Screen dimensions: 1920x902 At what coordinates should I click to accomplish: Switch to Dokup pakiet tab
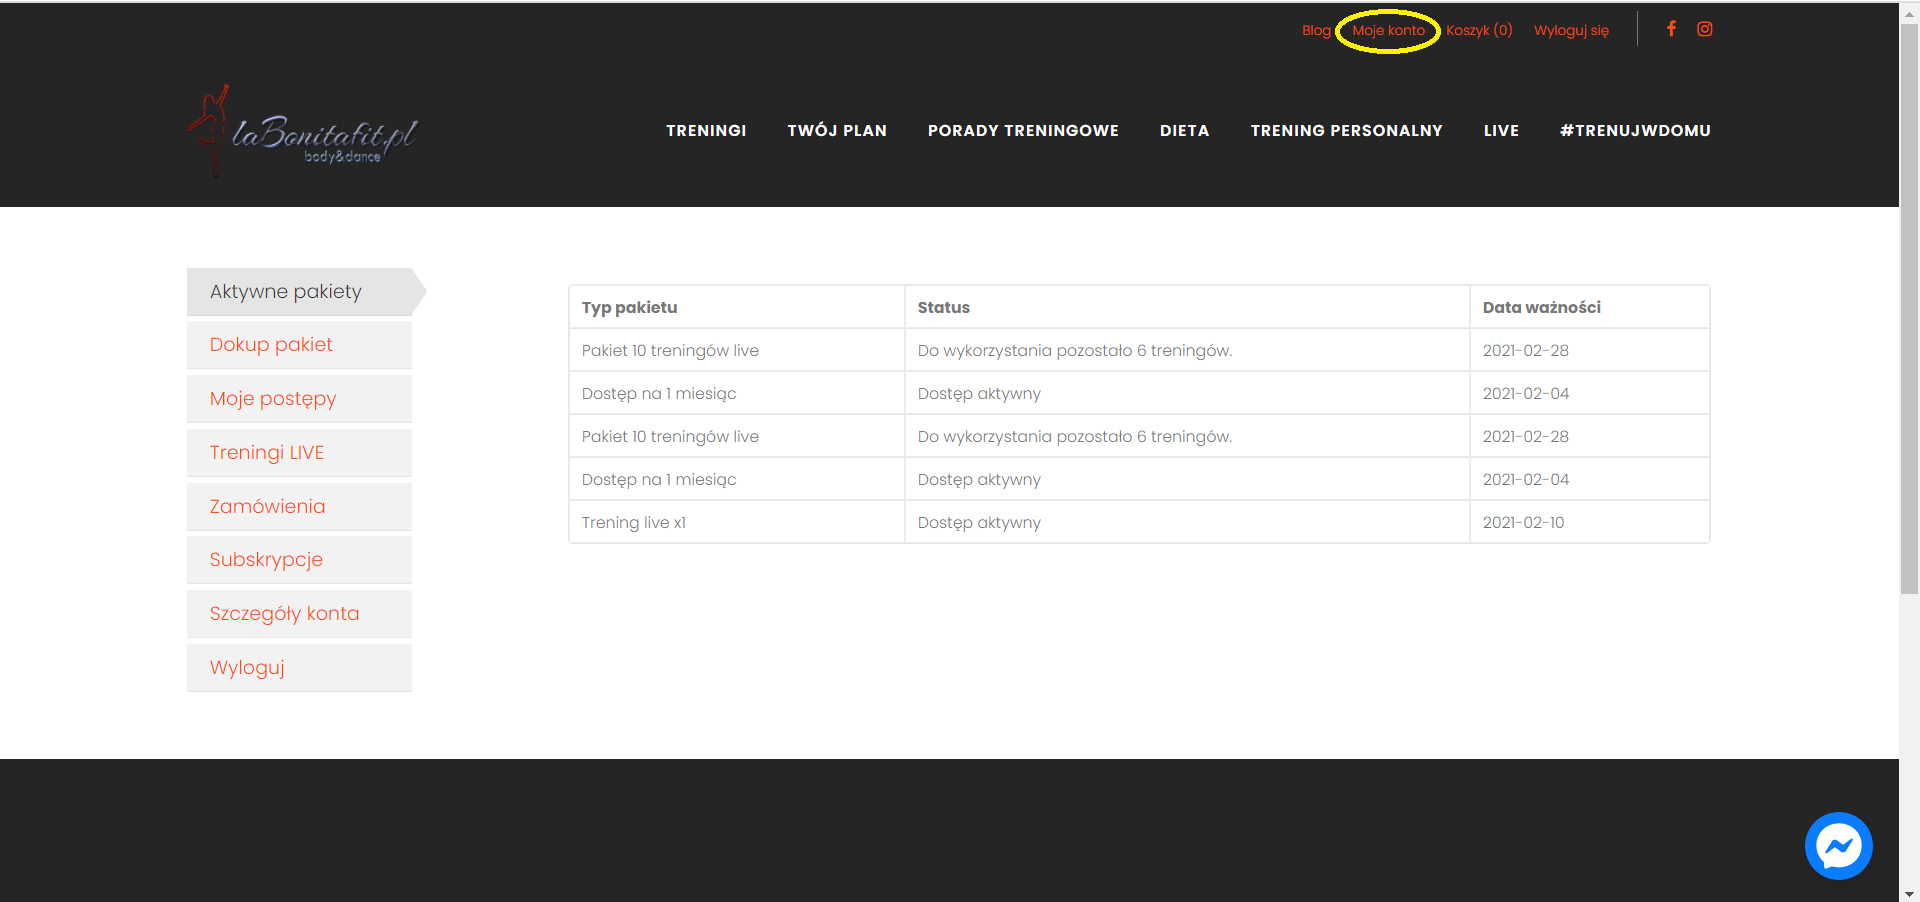coord(271,345)
